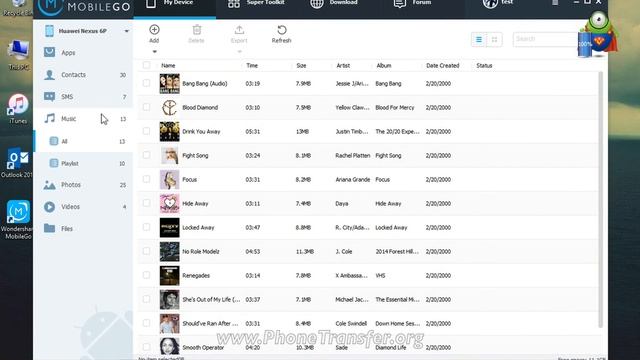Switch to list view icon

tap(479, 40)
